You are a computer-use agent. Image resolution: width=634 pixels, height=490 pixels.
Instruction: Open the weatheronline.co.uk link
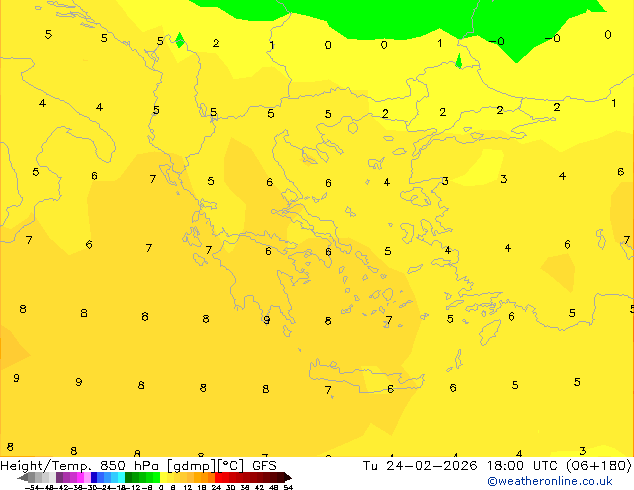[550, 481]
